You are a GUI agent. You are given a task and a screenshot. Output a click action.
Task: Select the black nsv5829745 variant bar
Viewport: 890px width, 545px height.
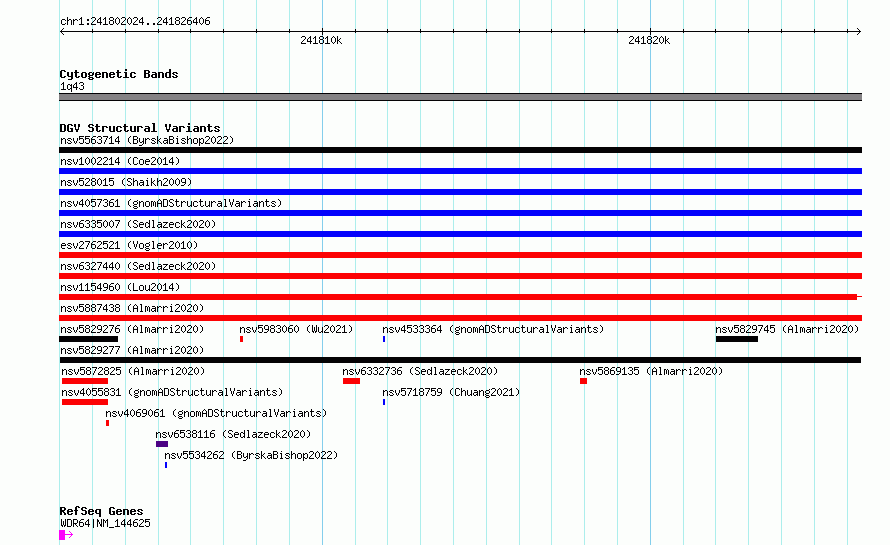click(x=737, y=339)
